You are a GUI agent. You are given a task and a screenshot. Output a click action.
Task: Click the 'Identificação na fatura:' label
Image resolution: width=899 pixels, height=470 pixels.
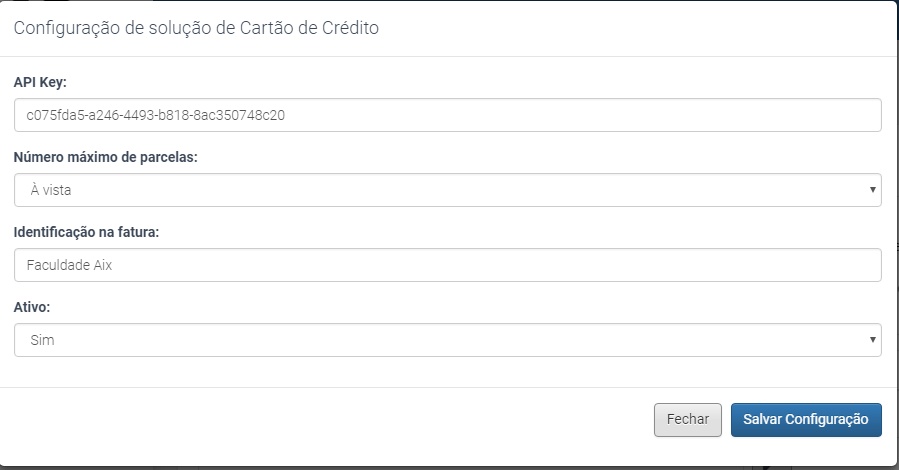click(87, 232)
